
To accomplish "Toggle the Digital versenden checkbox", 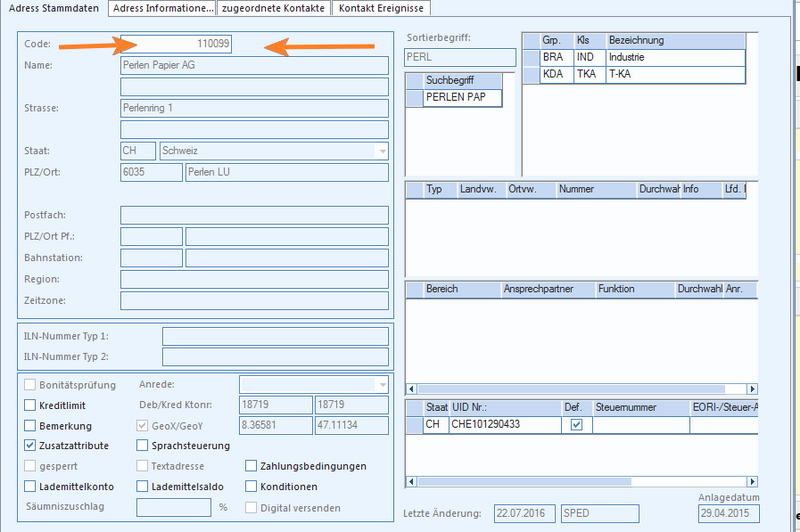I will (x=251, y=508).
